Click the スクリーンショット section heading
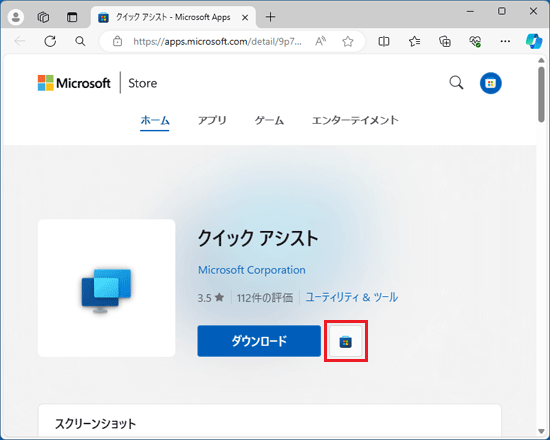The width and height of the screenshot is (550, 440). (x=95, y=424)
